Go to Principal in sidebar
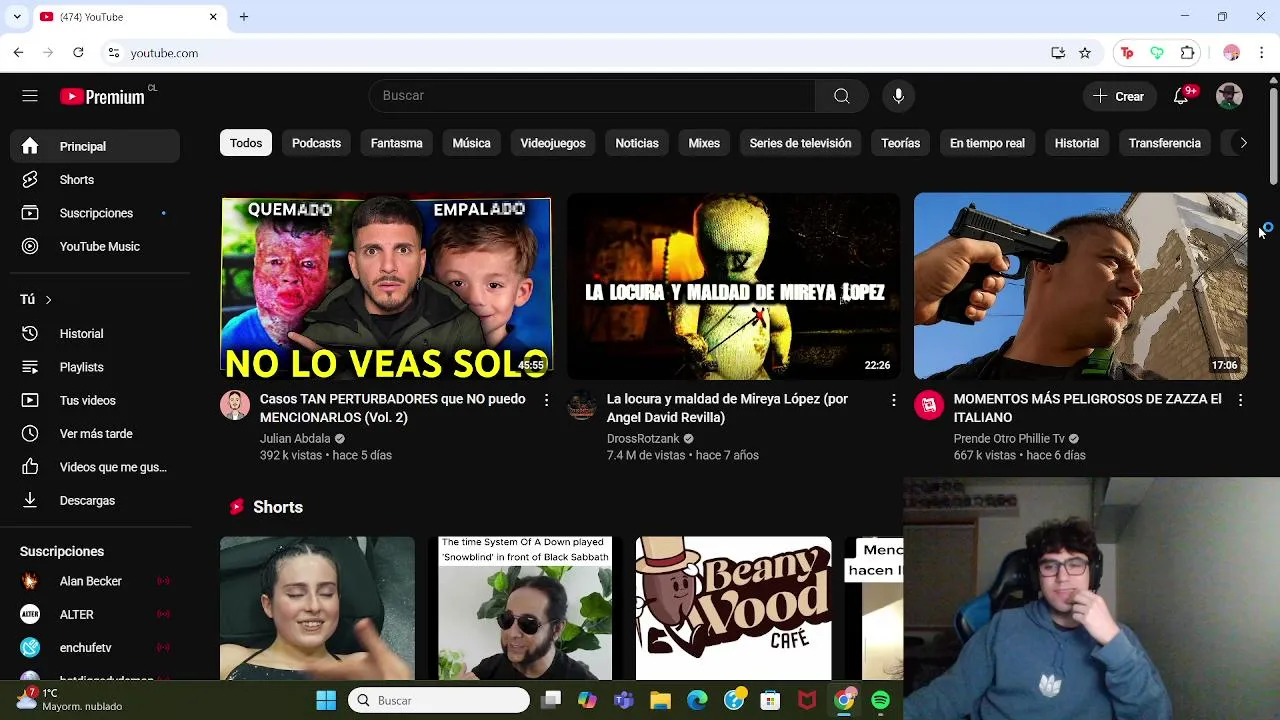The image size is (1280, 720). tap(96, 146)
